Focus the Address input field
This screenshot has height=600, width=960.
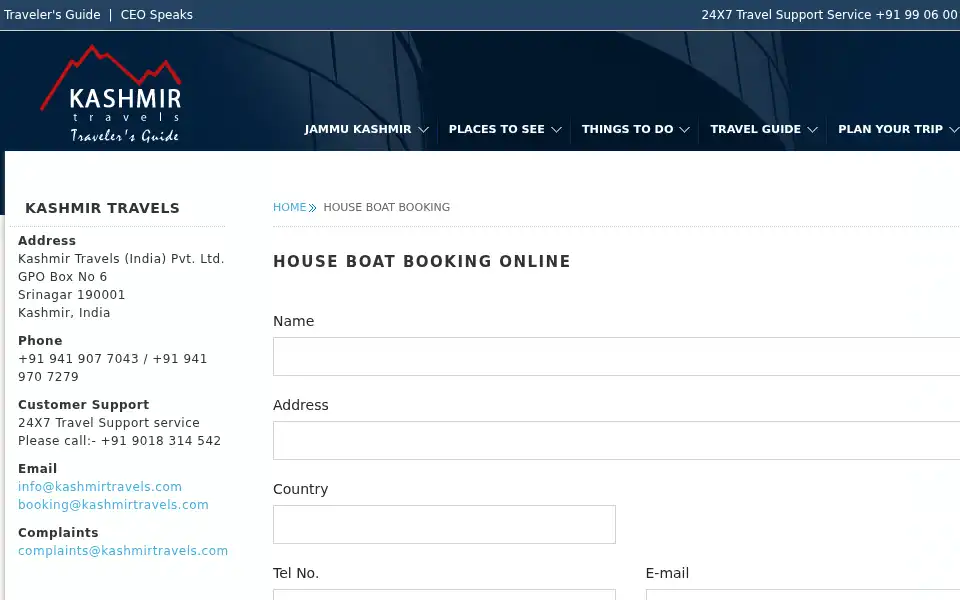(617, 440)
